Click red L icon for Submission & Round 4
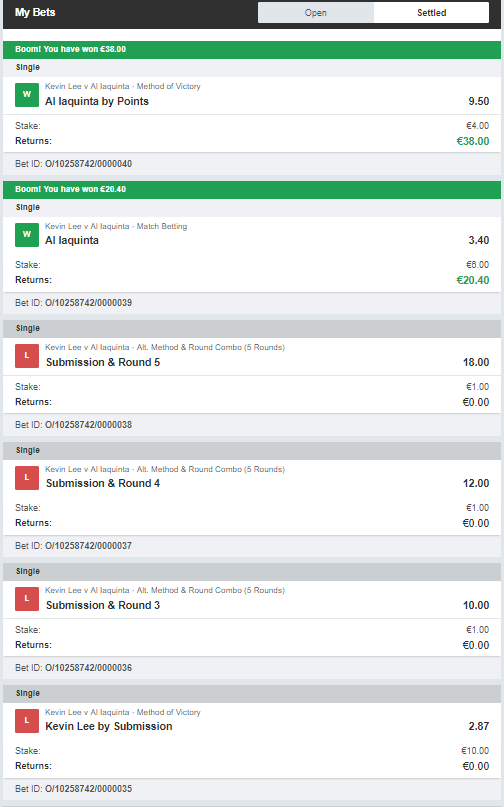The width and height of the screenshot is (504, 807). pyautogui.click(x=27, y=478)
